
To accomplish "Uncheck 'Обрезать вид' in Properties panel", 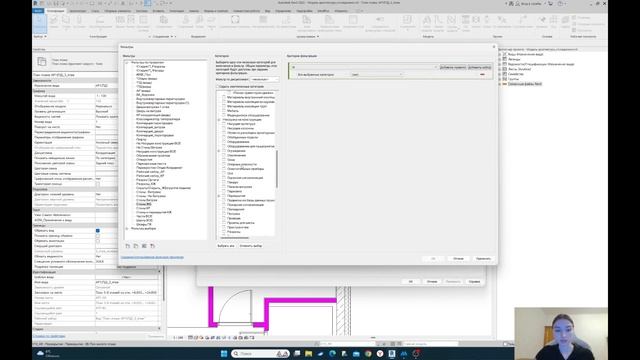I will click(98, 231).
